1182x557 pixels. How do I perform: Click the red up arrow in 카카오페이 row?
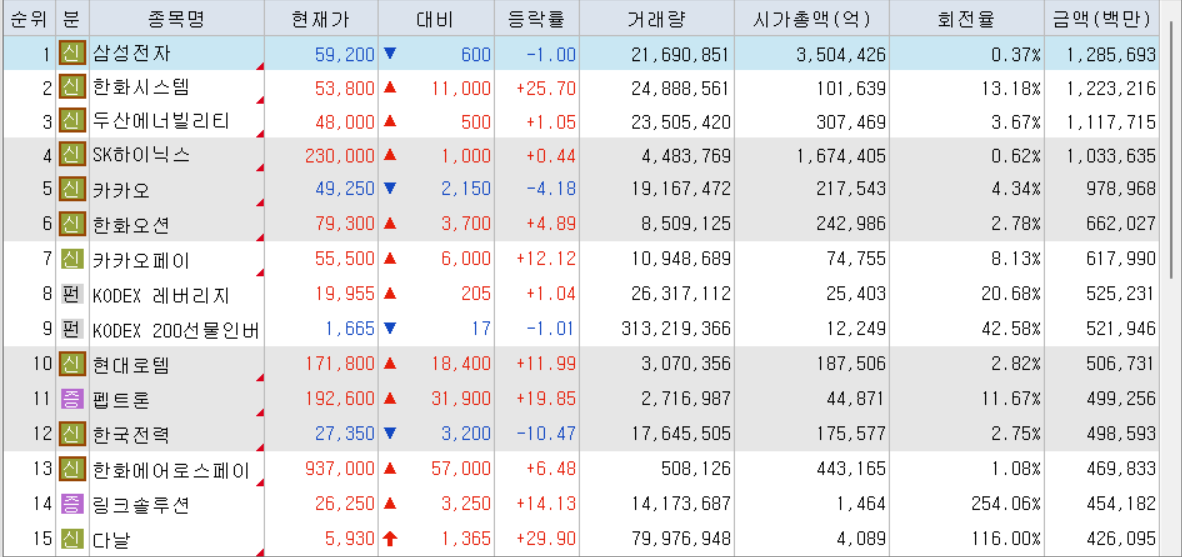pos(390,259)
